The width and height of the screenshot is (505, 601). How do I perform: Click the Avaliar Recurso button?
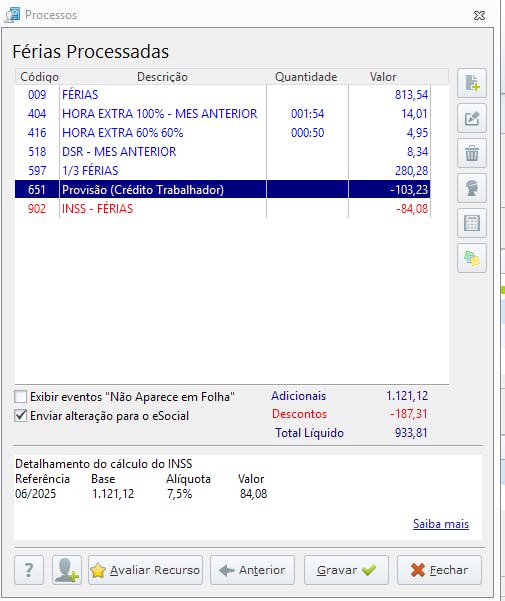pos(145,570)
